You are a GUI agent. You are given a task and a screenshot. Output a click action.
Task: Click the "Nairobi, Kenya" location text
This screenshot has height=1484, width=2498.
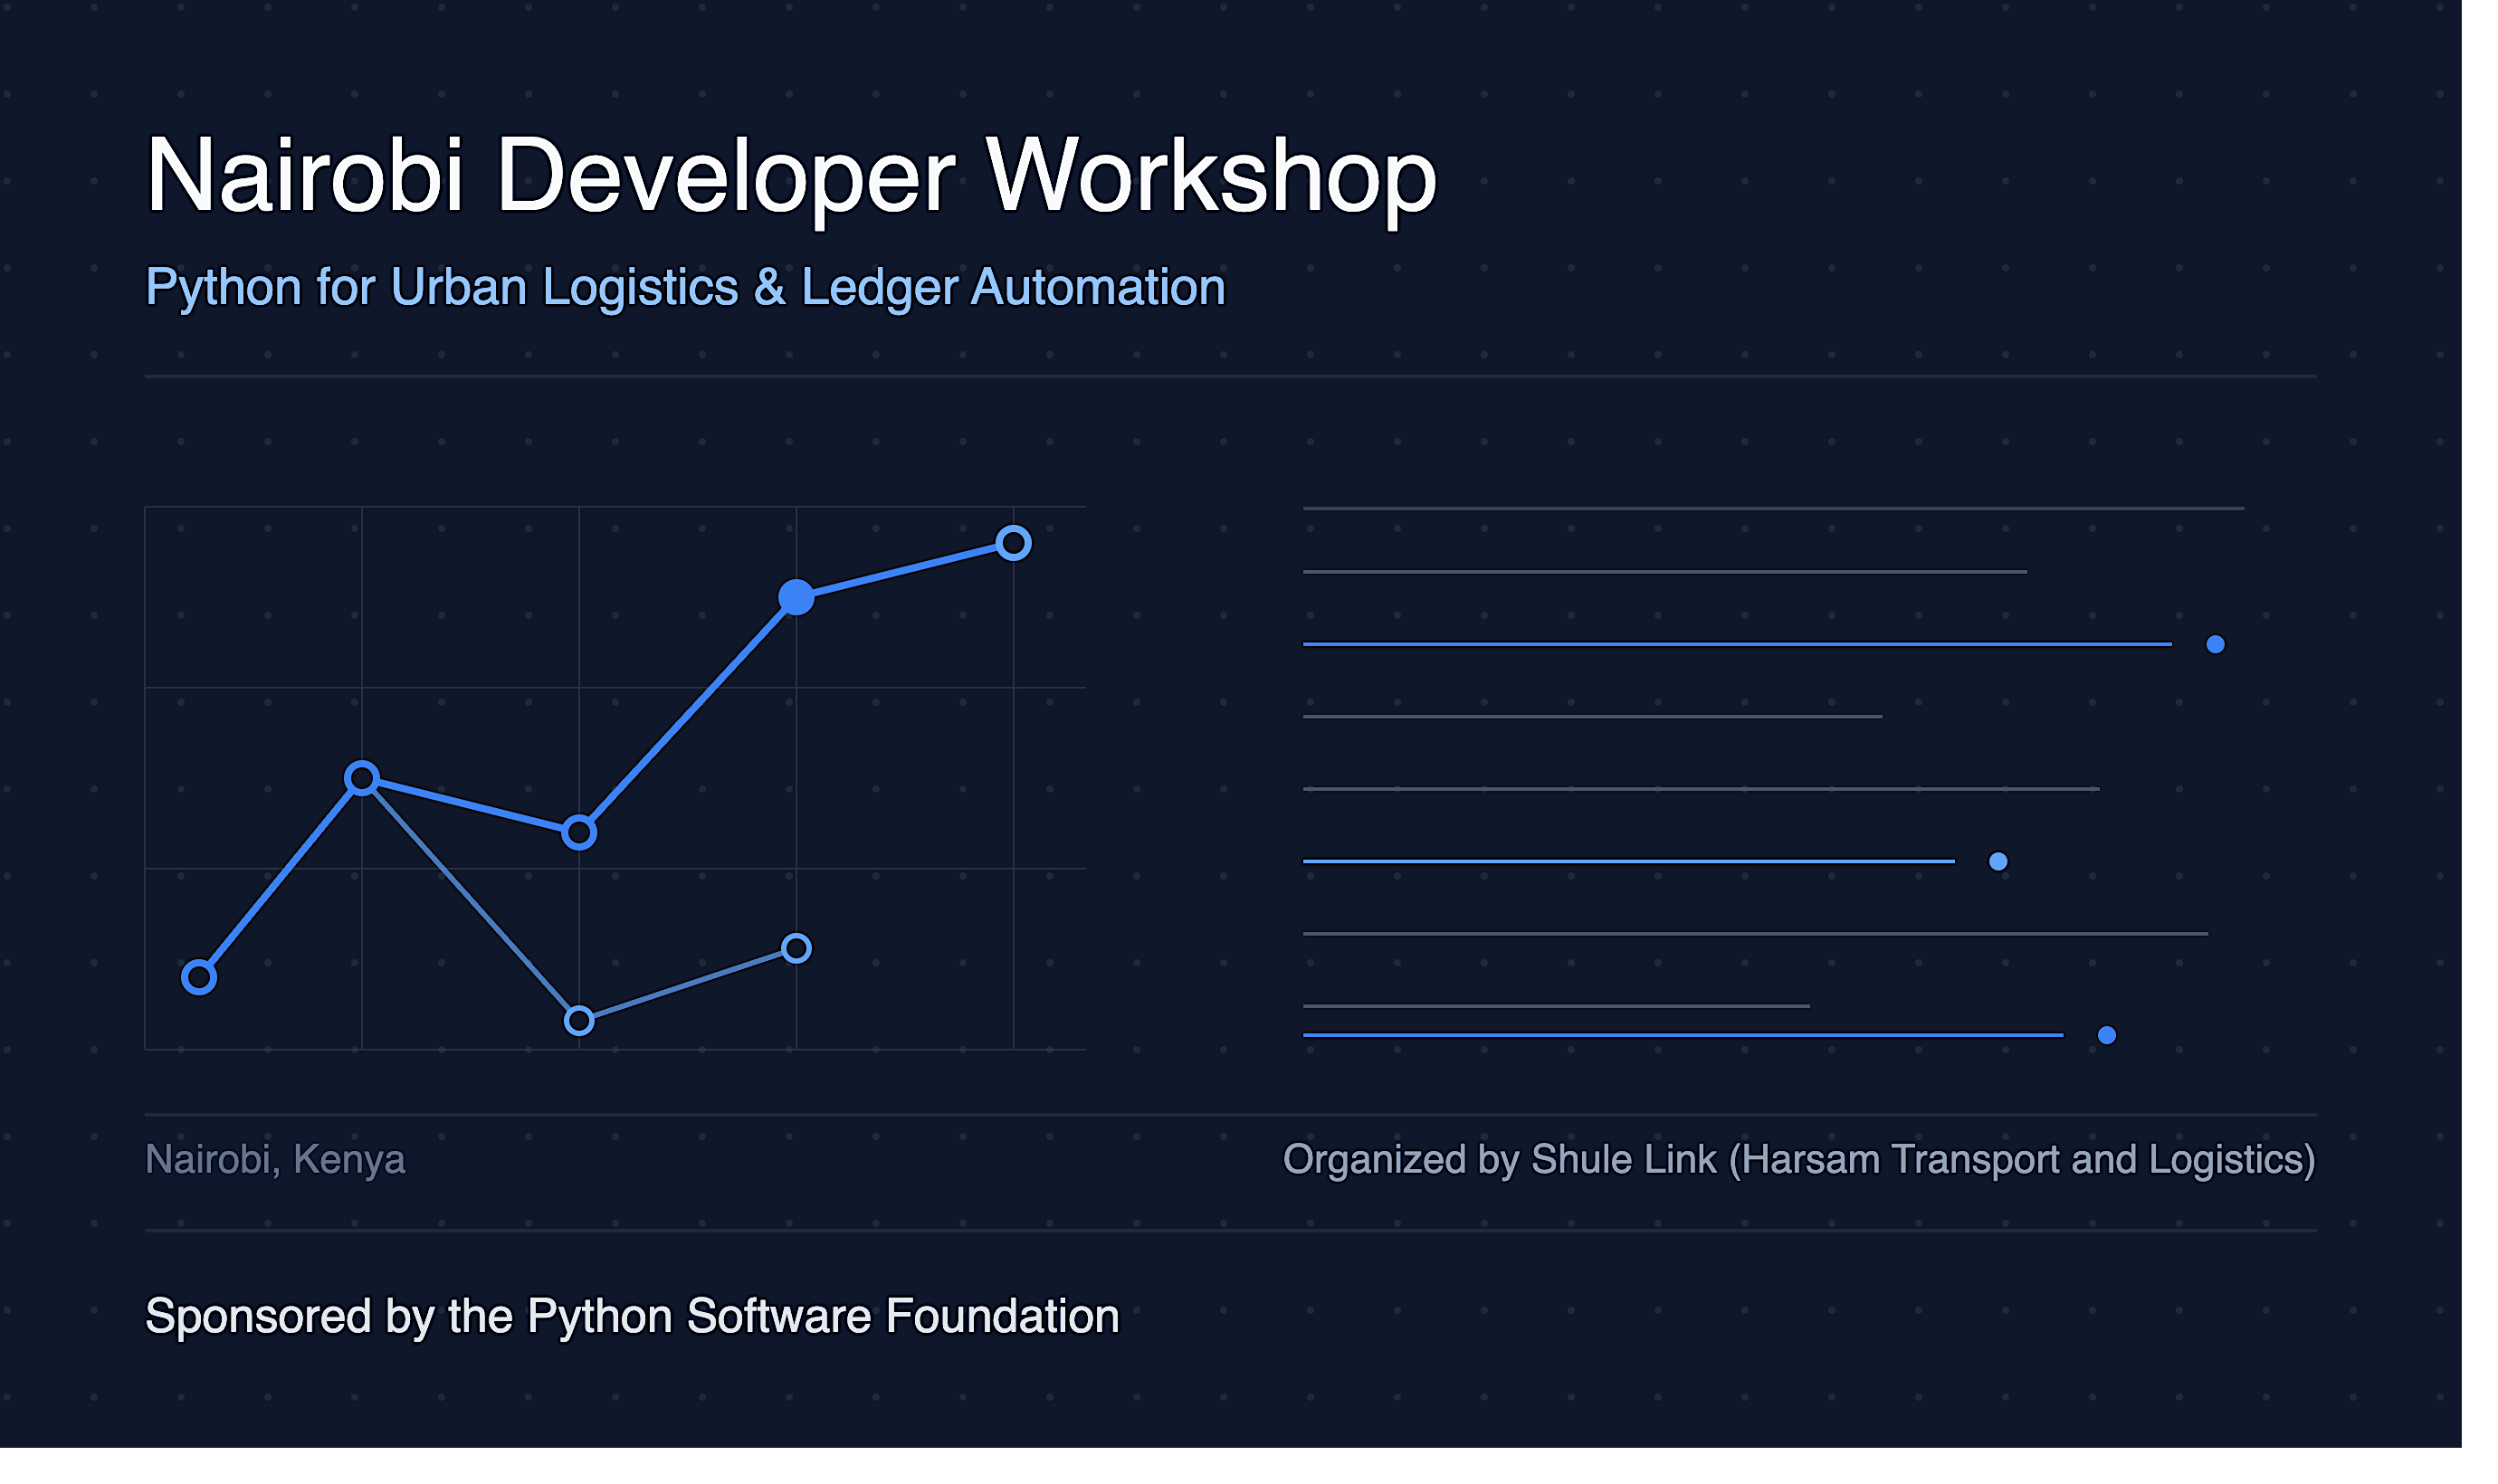click(x=275, y=1160)
